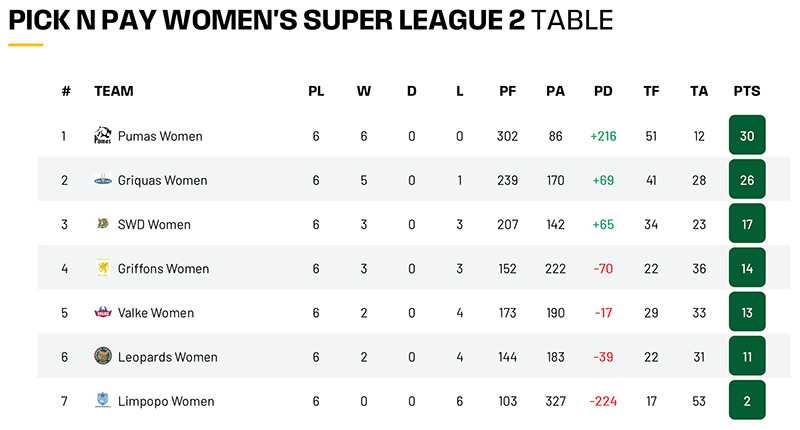The height and width of the screenshot is (430, 800).
Task: Open the Griquas Women team name
Action: [162, 181]
